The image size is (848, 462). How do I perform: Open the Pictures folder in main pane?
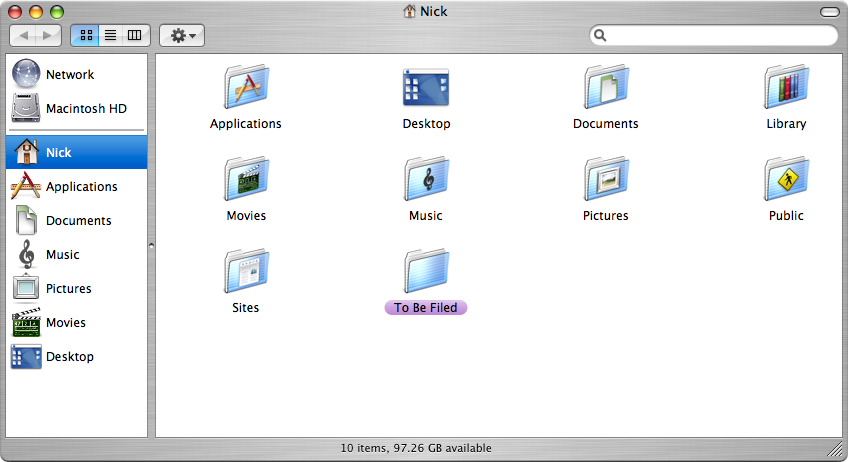click(606, 179)
